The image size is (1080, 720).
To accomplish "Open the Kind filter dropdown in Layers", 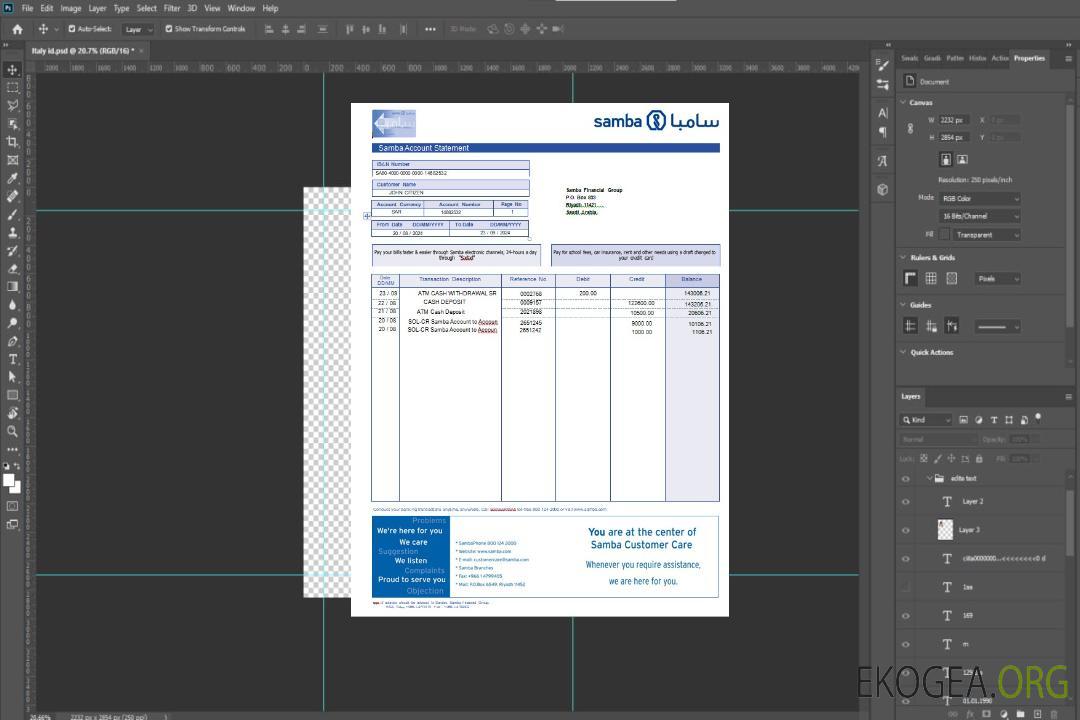I will (x=926, y=420).
